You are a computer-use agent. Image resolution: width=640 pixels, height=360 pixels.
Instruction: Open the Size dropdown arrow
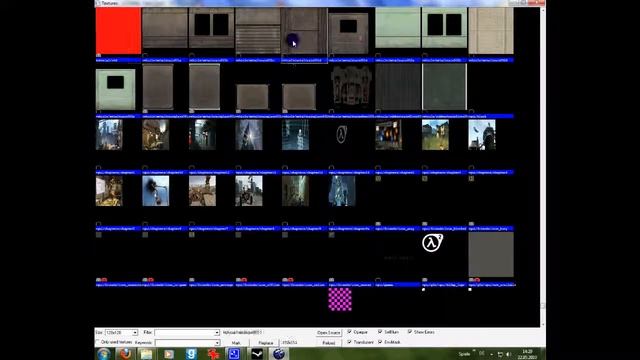pos(135,333)
